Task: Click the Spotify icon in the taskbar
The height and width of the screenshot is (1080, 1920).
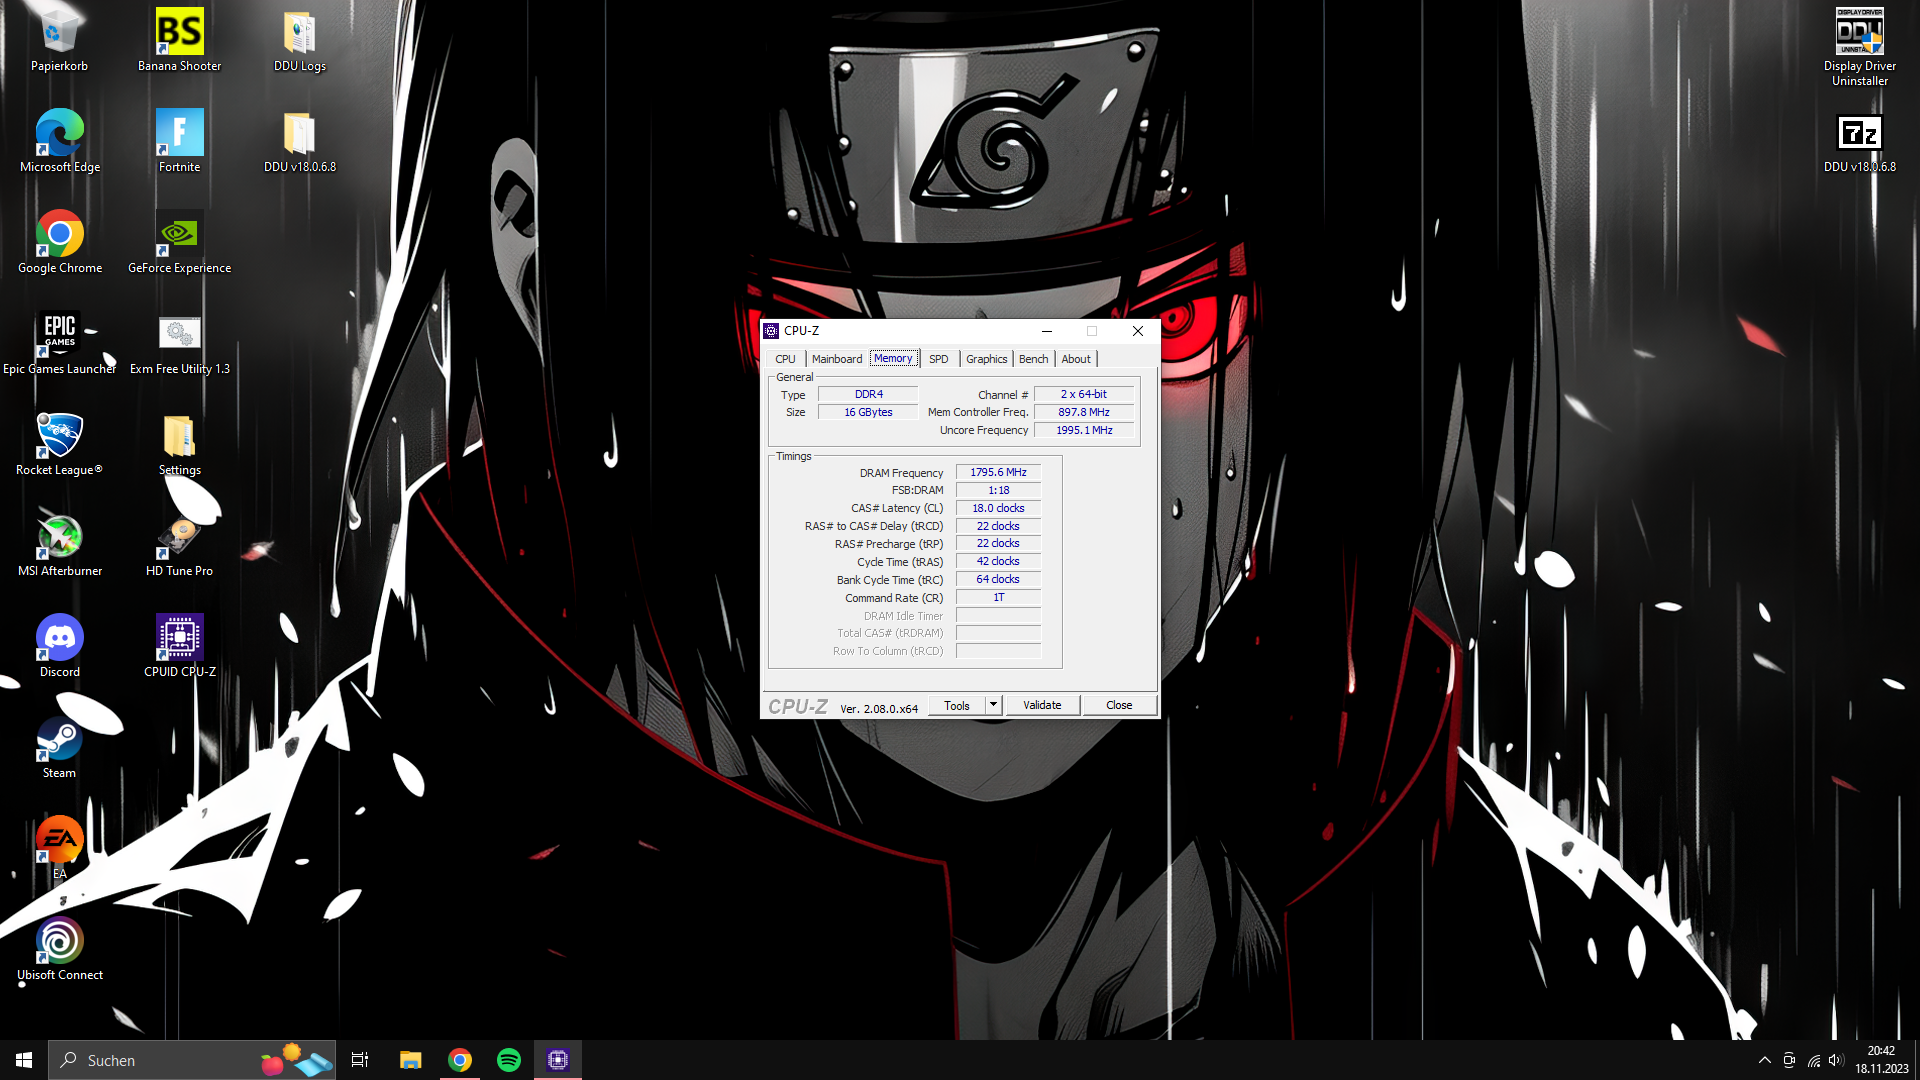Action: [x=509, y=1060]
